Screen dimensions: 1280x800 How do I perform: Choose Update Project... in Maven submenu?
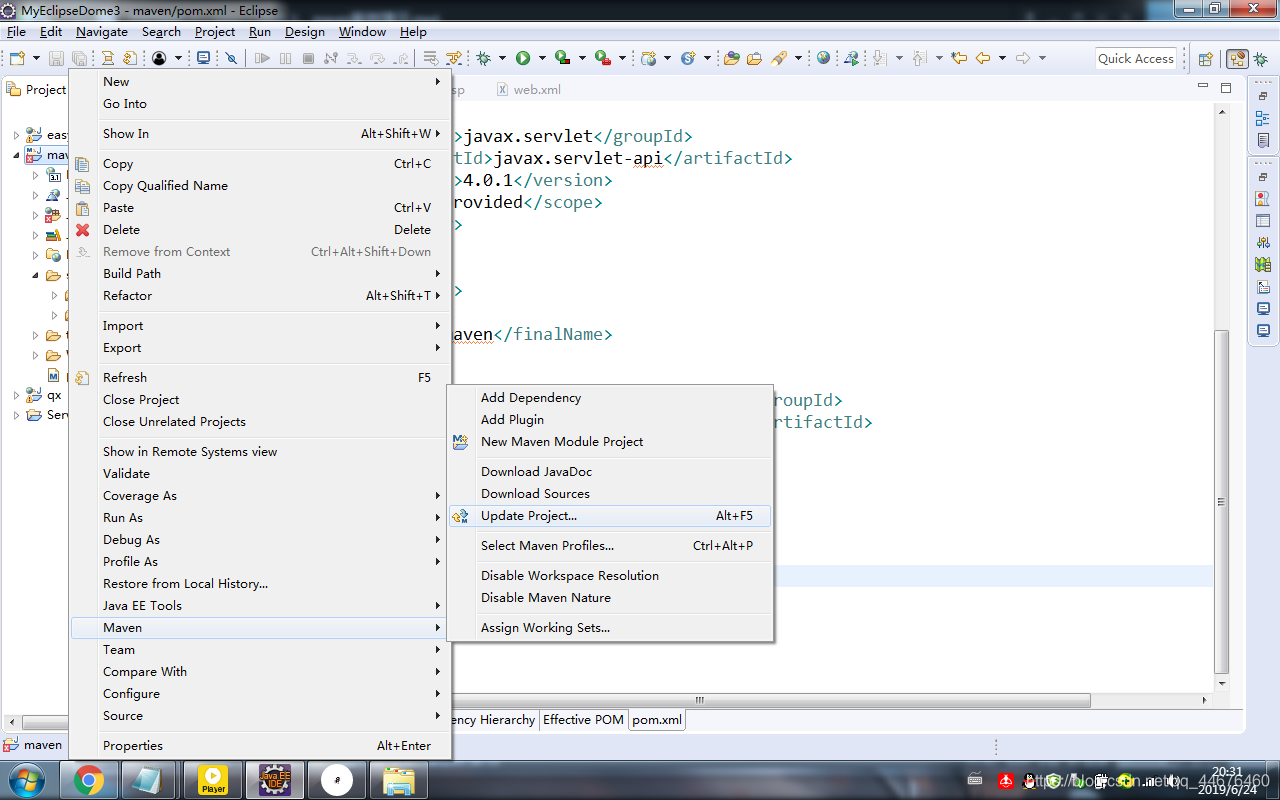point(609,516)
